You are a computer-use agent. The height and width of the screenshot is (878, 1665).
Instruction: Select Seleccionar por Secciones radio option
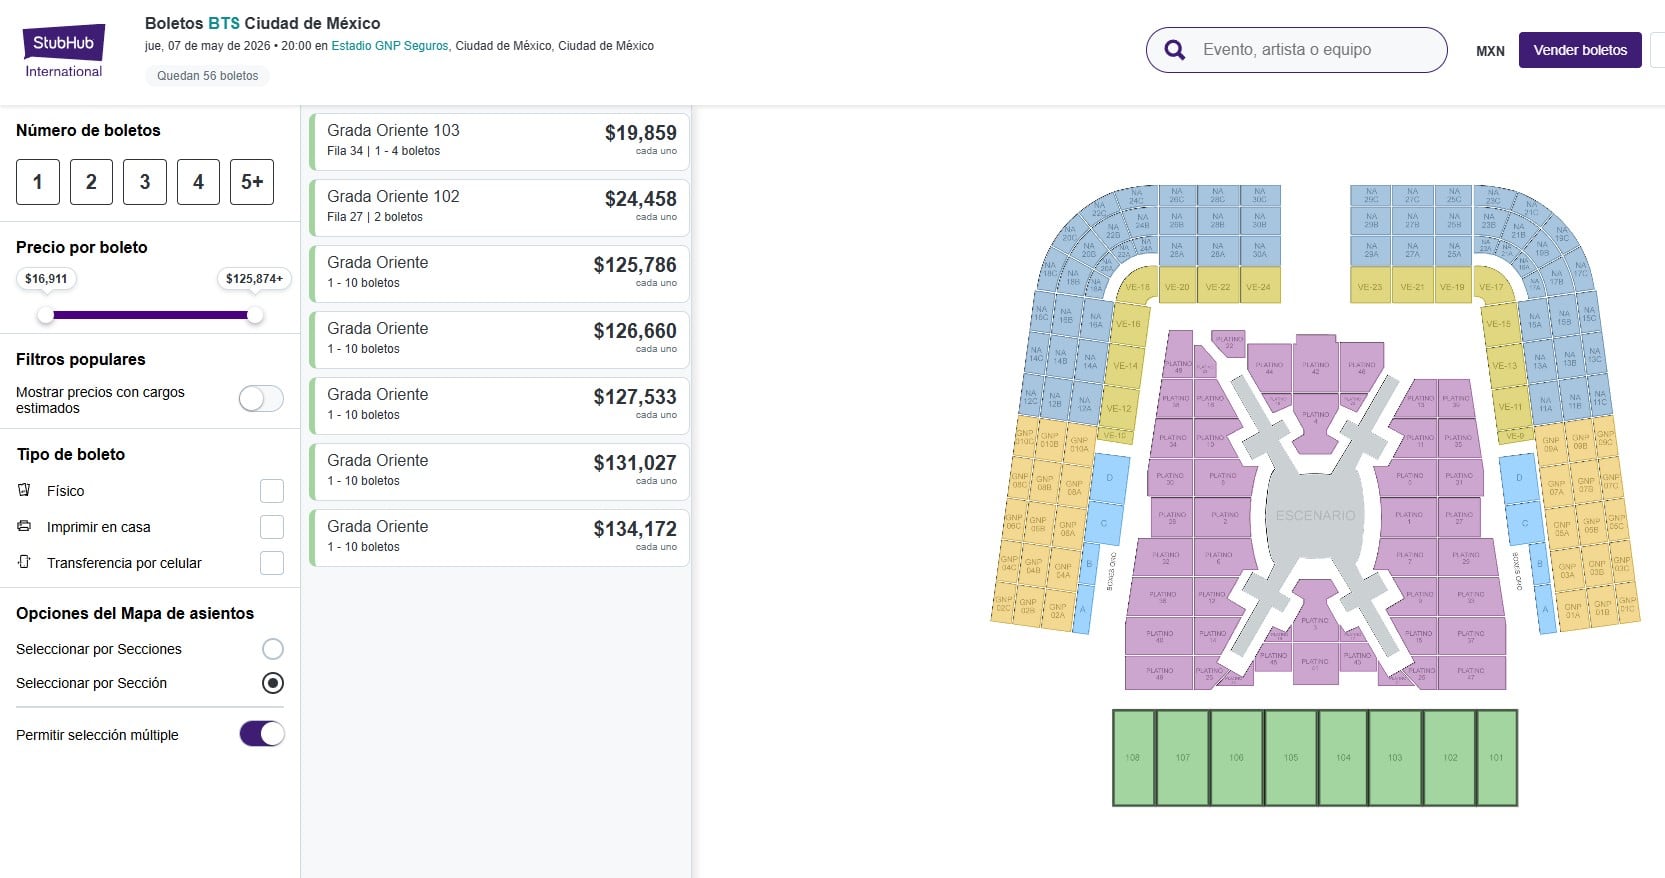click(271, 648)
